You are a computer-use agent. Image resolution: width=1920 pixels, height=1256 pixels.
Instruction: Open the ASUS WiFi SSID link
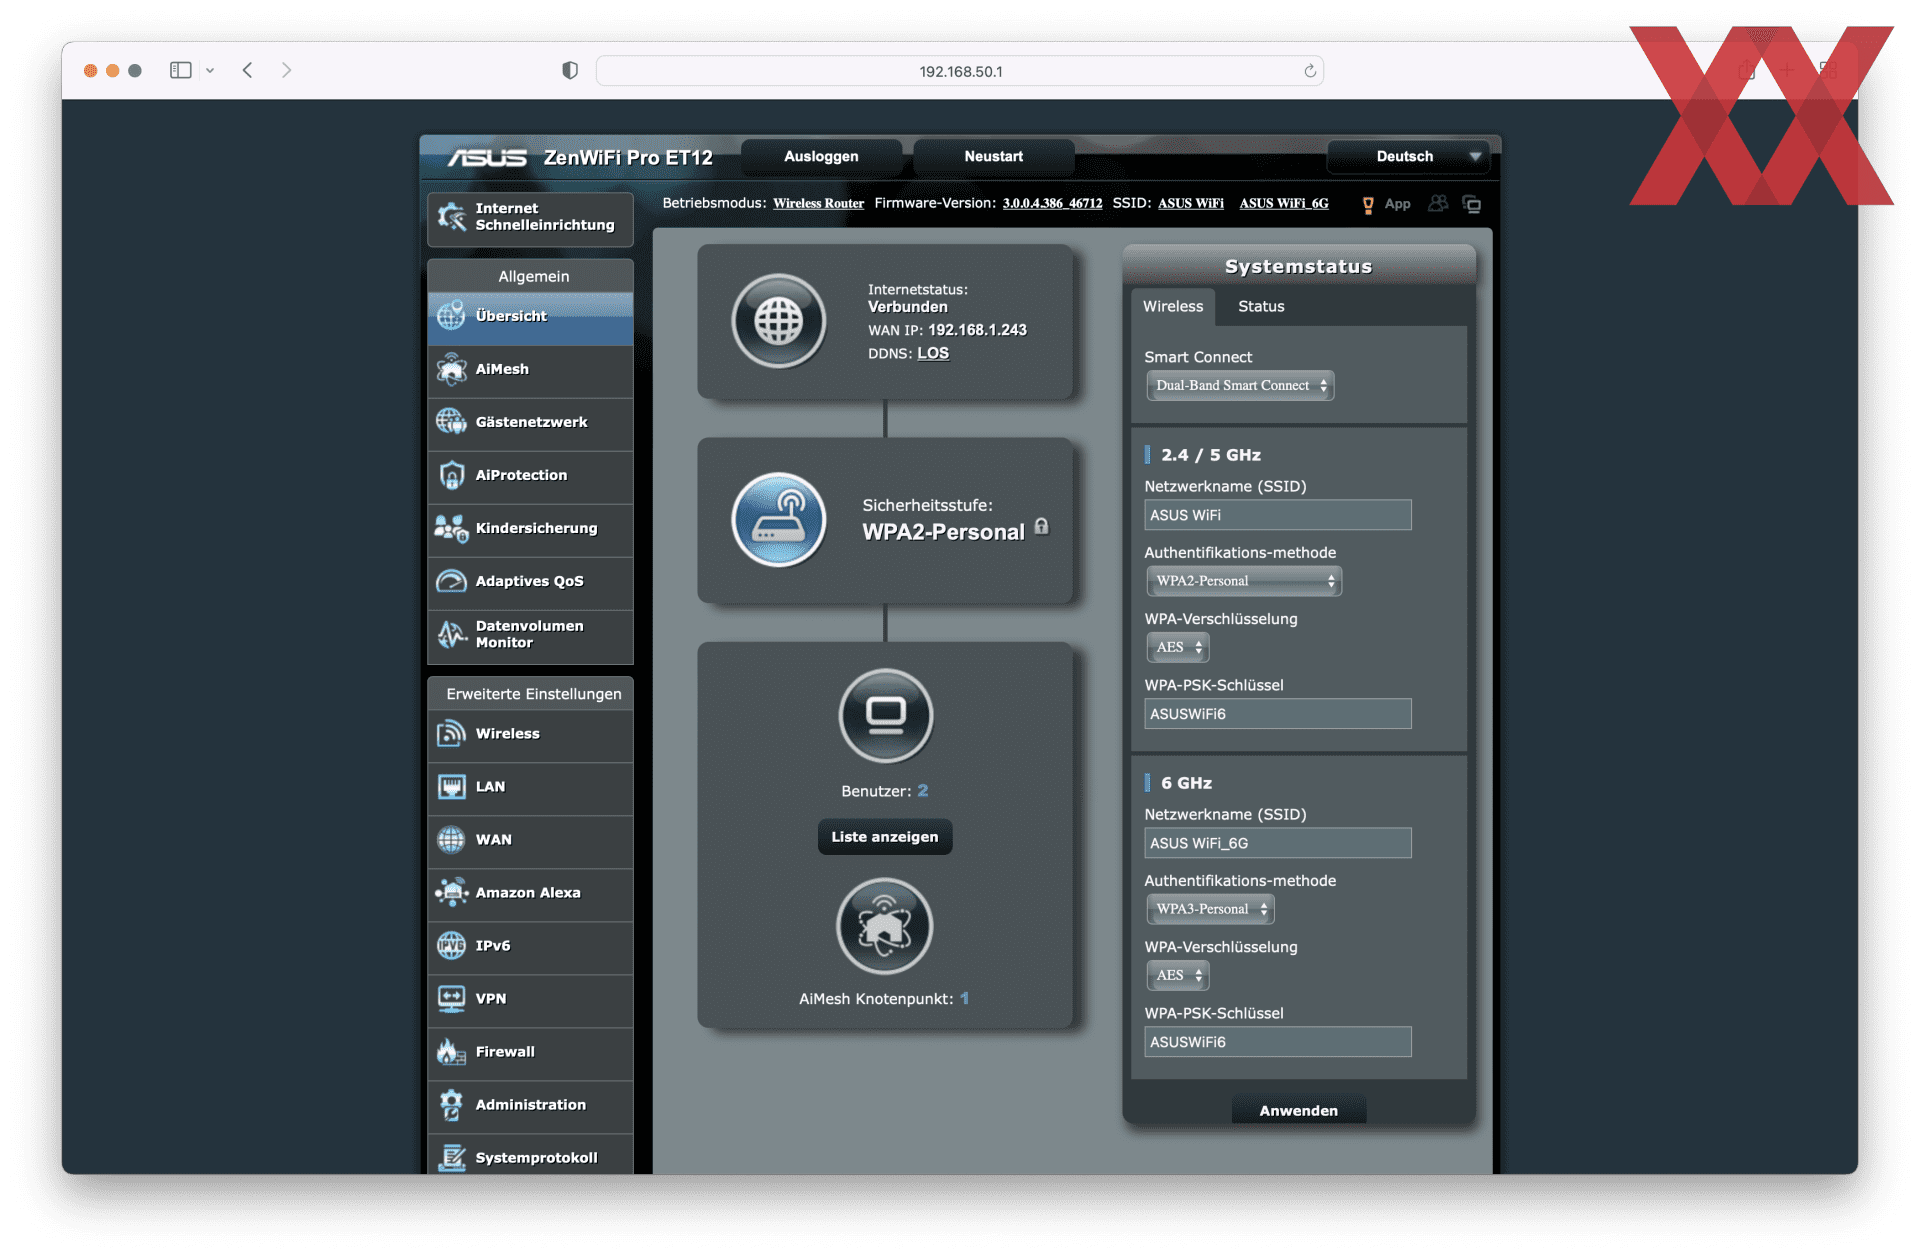[x=1191, y=204]
